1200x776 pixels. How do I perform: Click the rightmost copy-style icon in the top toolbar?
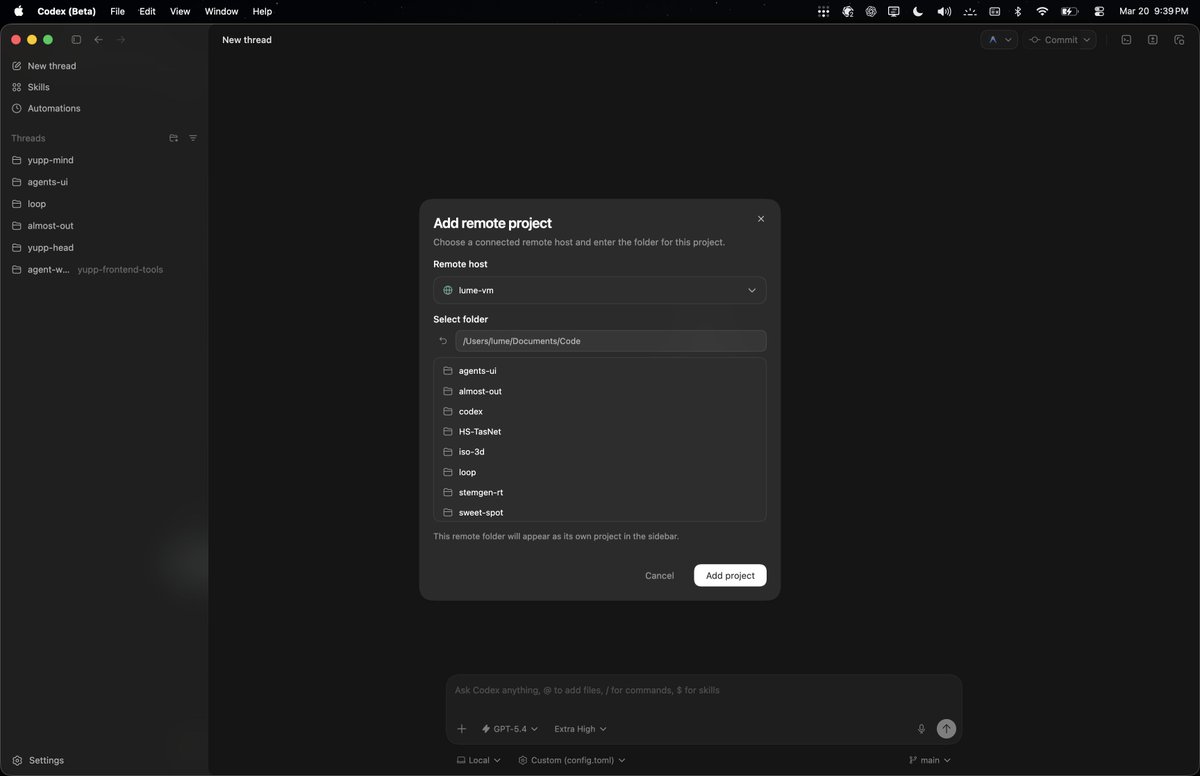coord(1179,40)
